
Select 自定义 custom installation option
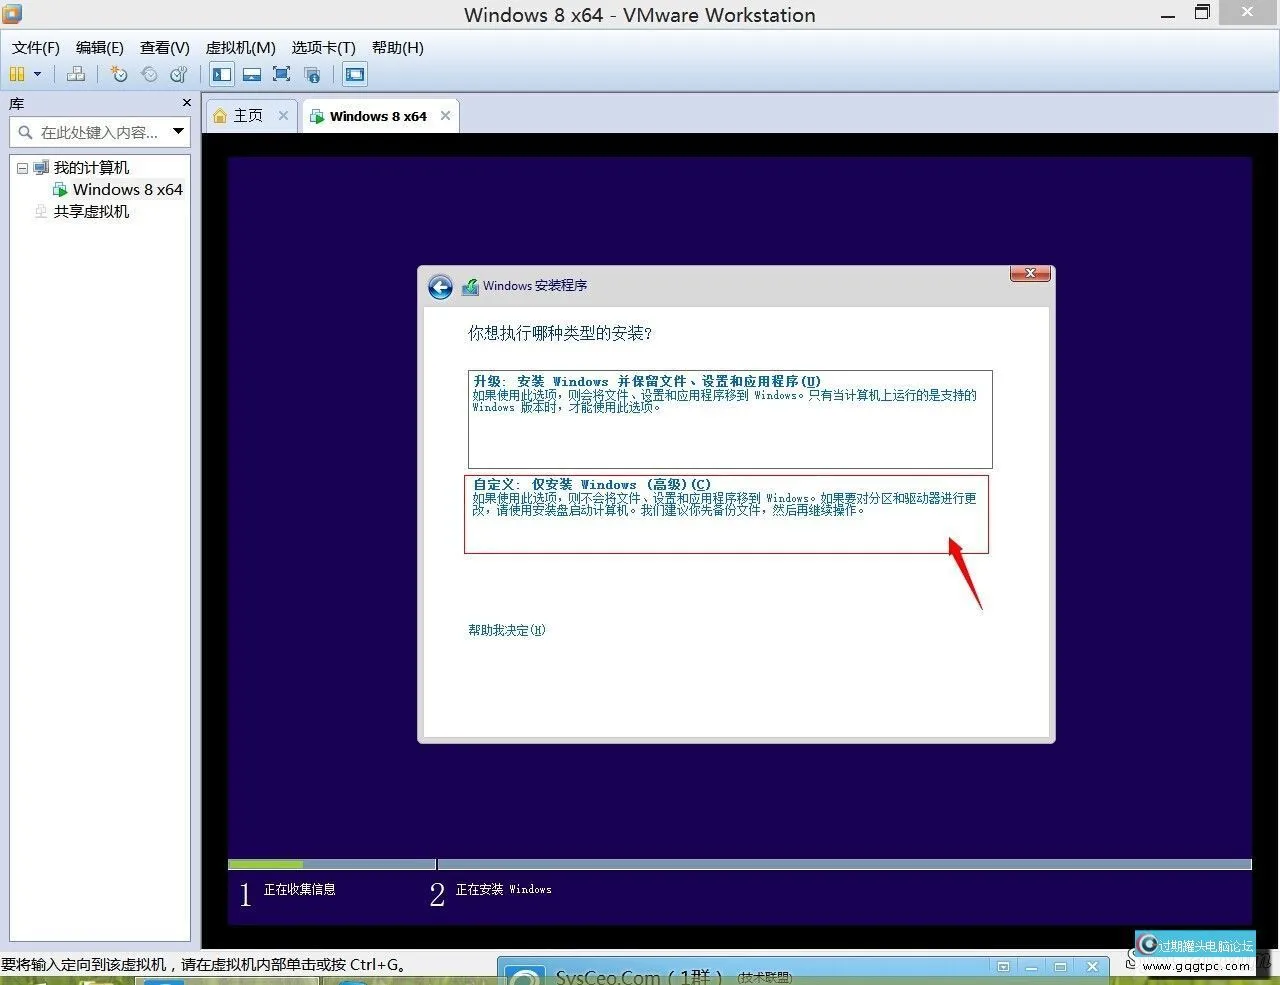[726, 515]
